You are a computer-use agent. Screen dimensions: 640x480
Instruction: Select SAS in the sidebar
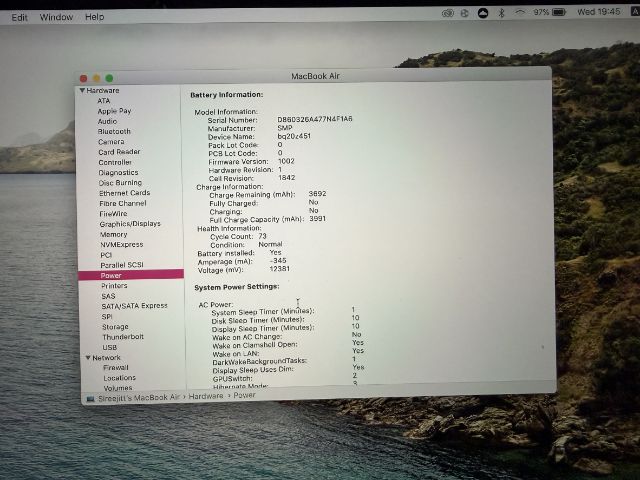pos(109,296)
